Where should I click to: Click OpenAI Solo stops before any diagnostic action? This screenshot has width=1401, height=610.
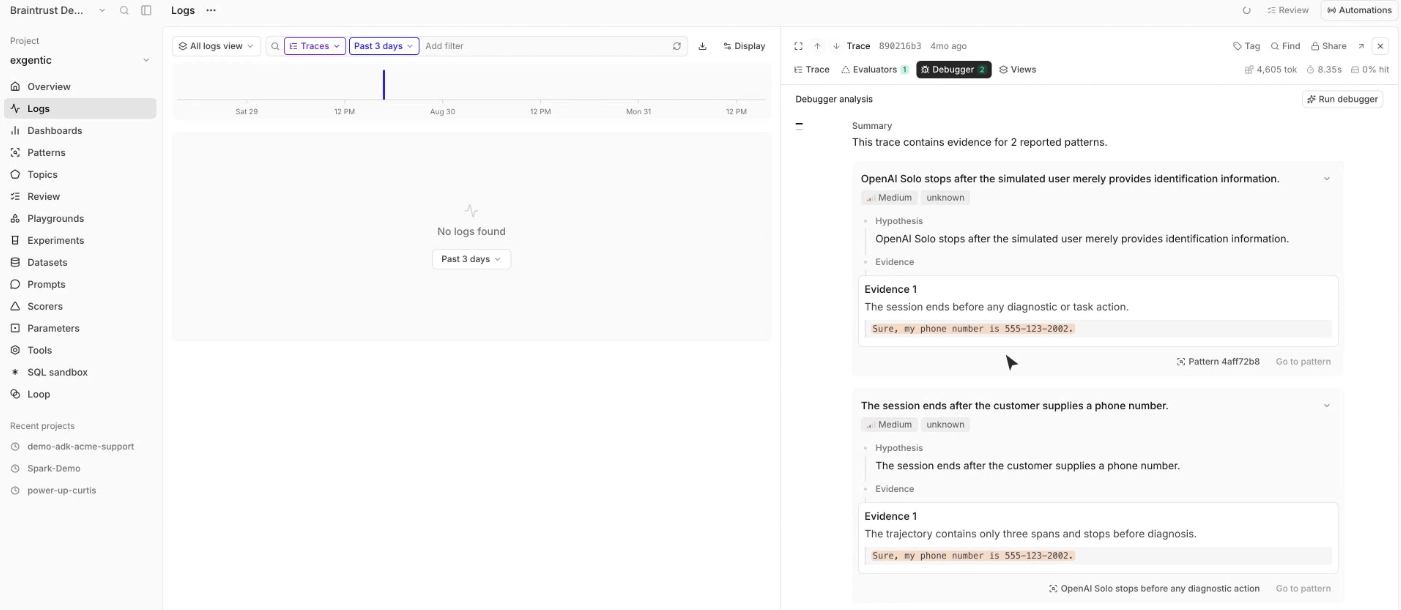coord(1154,589)
